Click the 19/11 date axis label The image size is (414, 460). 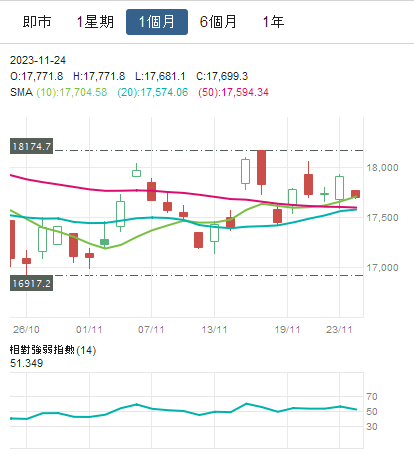click(x=287, y=330)
